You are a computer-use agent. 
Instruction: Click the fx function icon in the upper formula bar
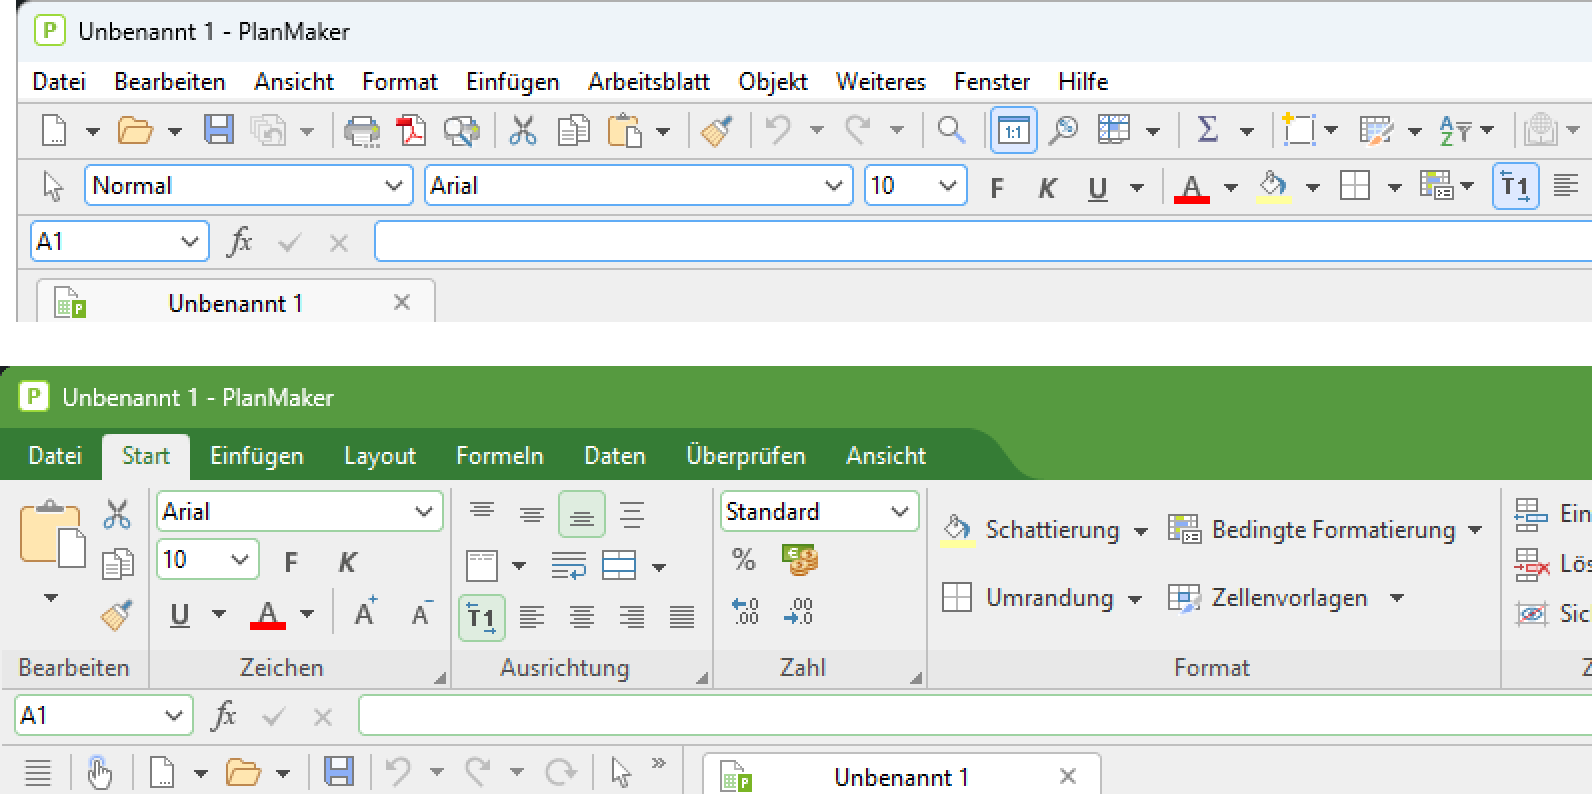(240, 242)
